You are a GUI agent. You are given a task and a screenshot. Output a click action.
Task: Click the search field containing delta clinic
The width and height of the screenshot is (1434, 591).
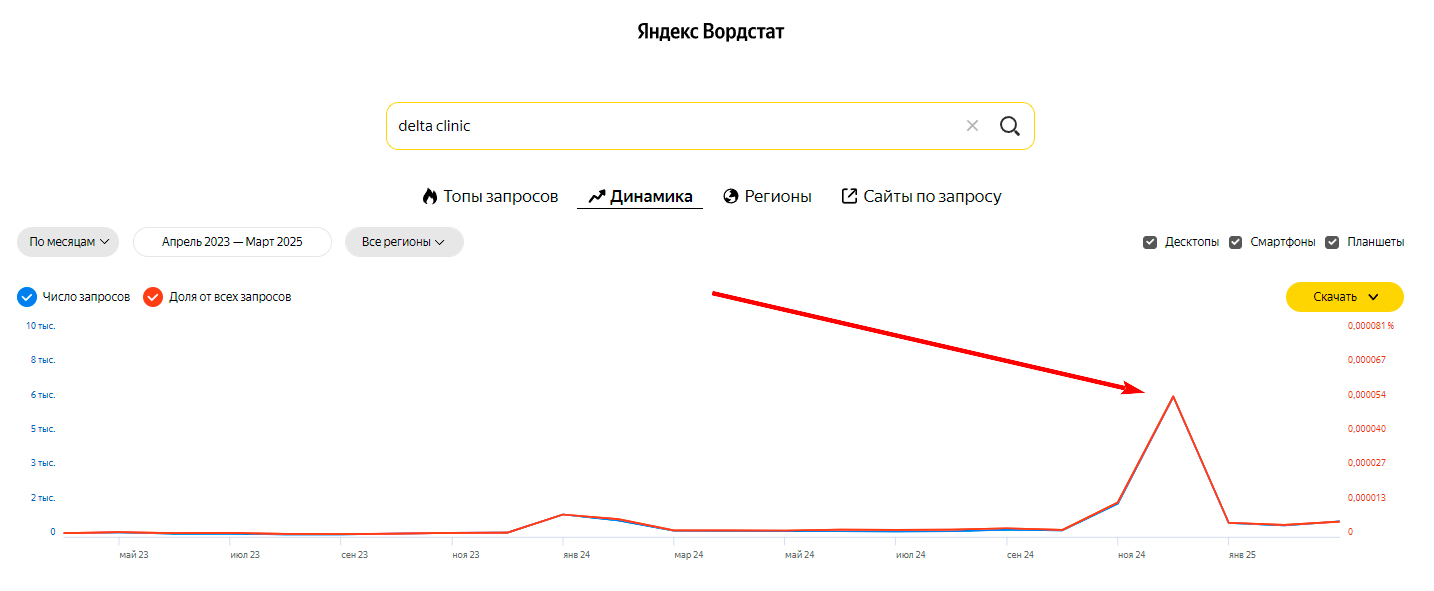(x=670, y=126)
